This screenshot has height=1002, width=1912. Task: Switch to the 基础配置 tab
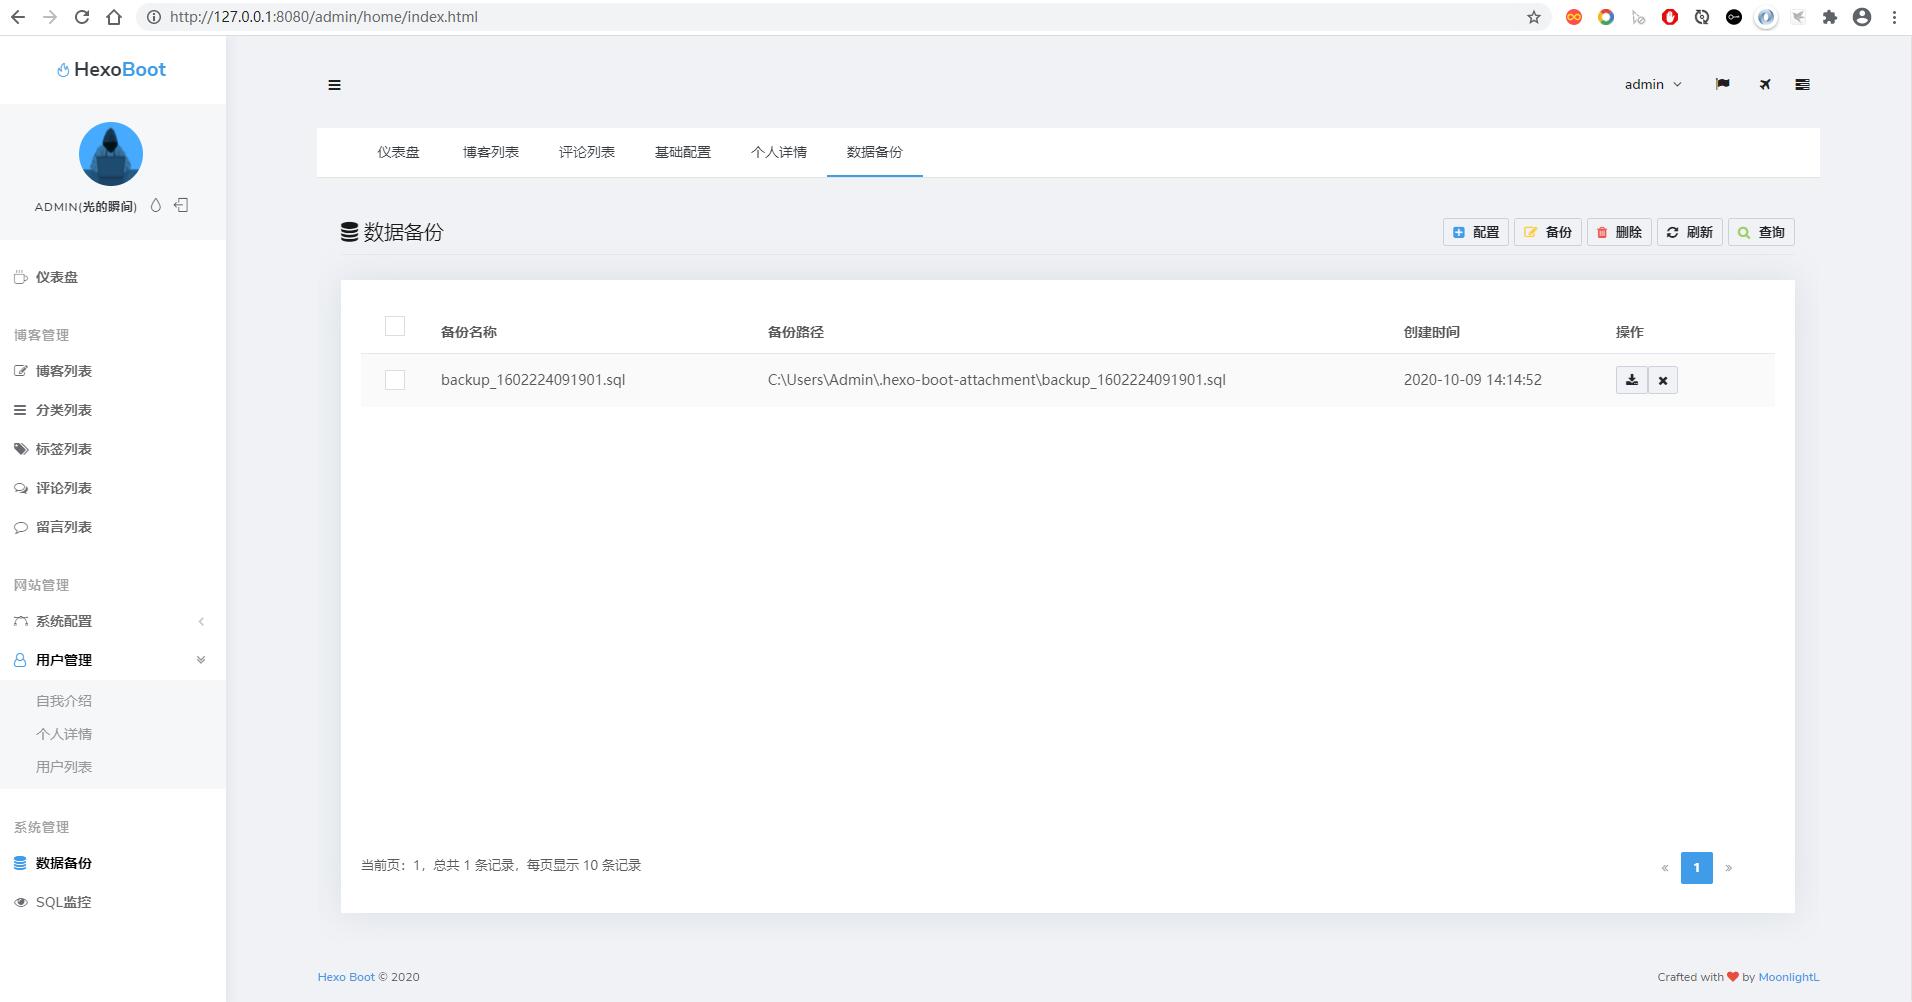(683, 152)
